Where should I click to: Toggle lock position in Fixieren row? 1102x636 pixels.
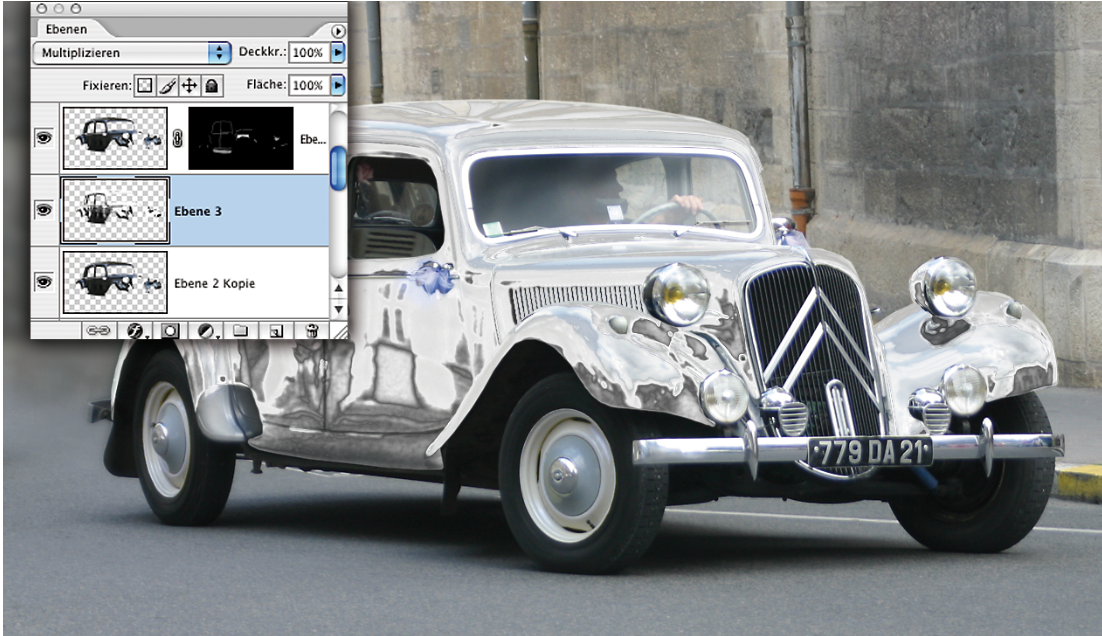pos(190,86)
